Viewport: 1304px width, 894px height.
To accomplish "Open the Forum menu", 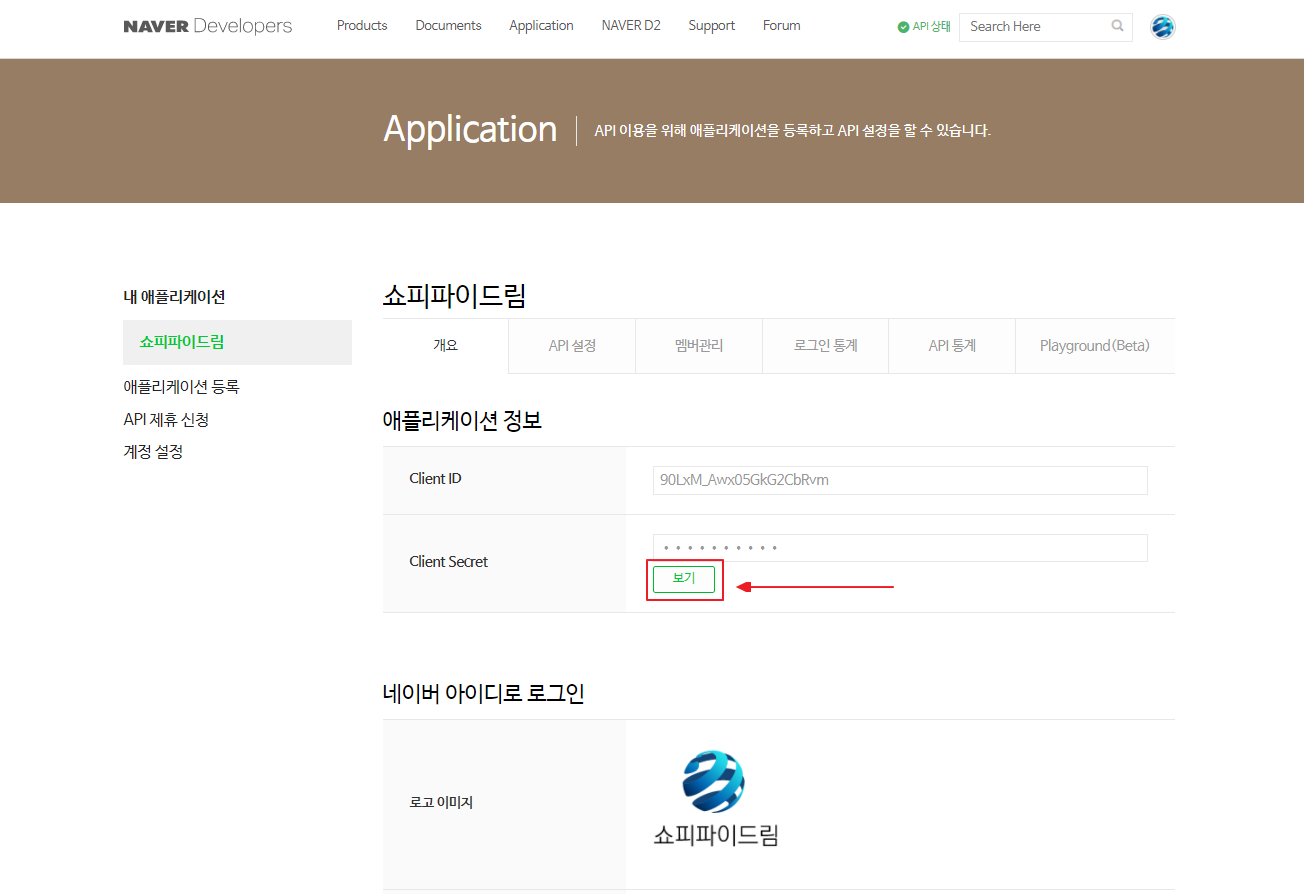I will (781, 26).
